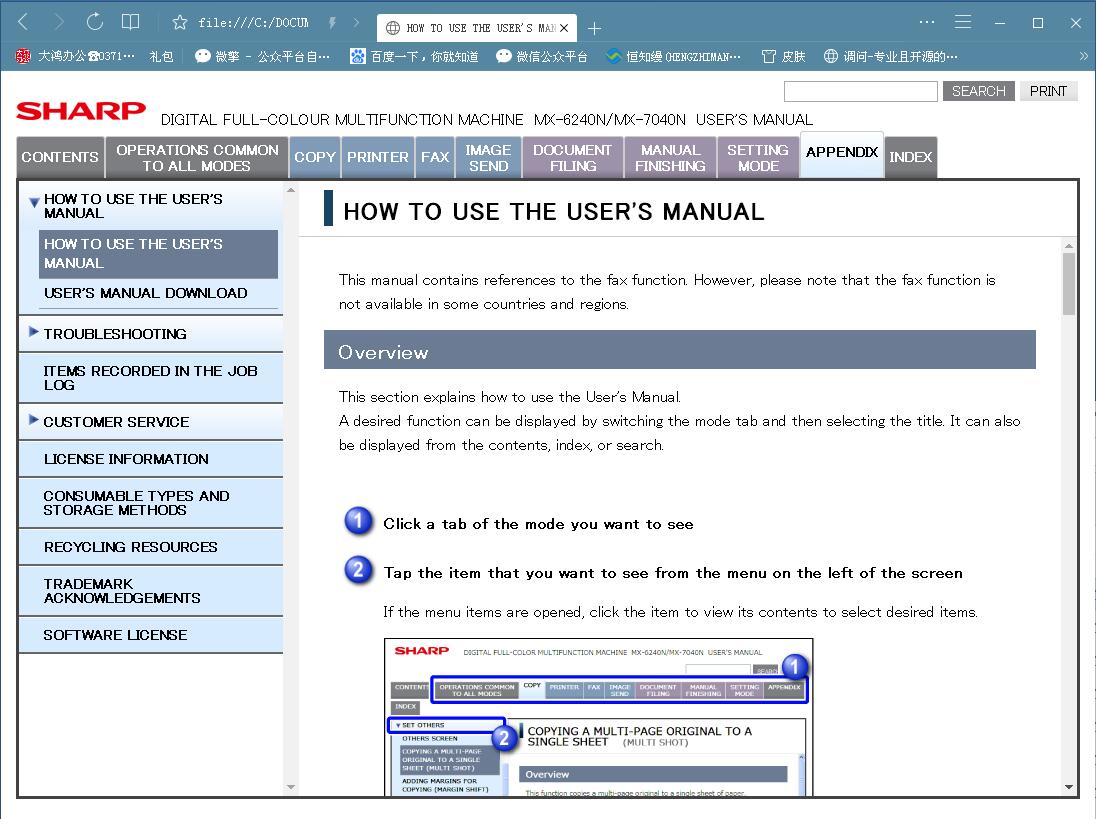Viewport: 1096px width, 819px height.
Task: Click the sidebar menu scroll-down arrow
Action: pos(291,788)
